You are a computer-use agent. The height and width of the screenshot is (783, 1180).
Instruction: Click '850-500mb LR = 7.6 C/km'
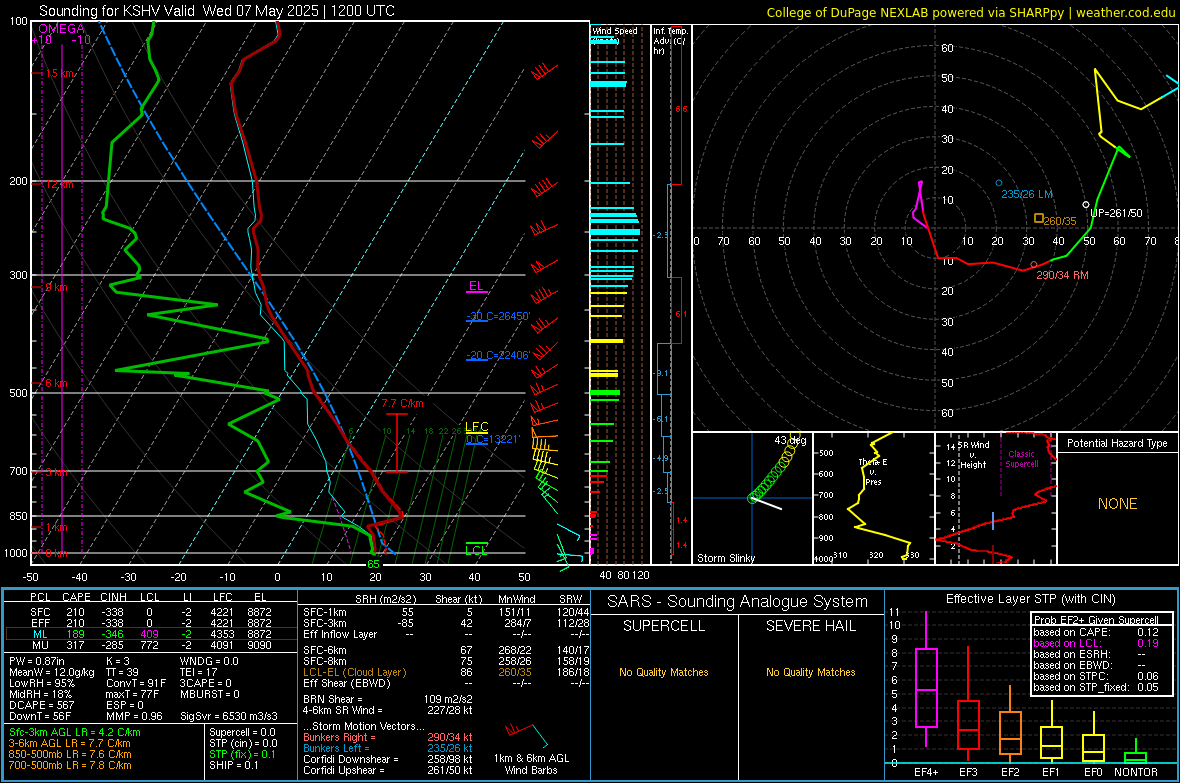pyautogui.click(x=70, y=754)
